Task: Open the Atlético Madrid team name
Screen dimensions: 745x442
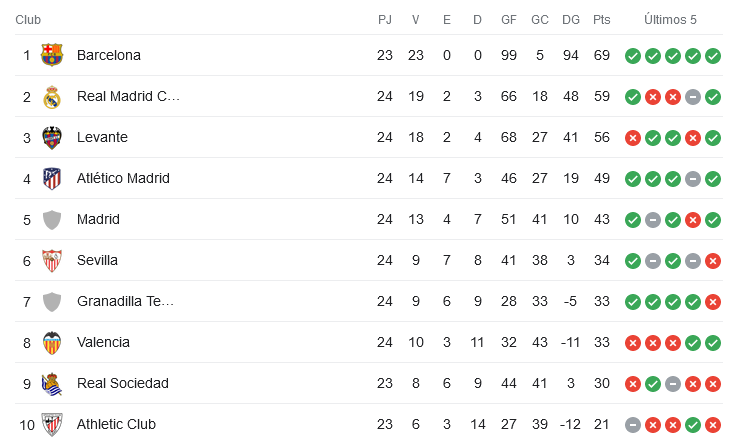Action: click(x=123, y=178)
